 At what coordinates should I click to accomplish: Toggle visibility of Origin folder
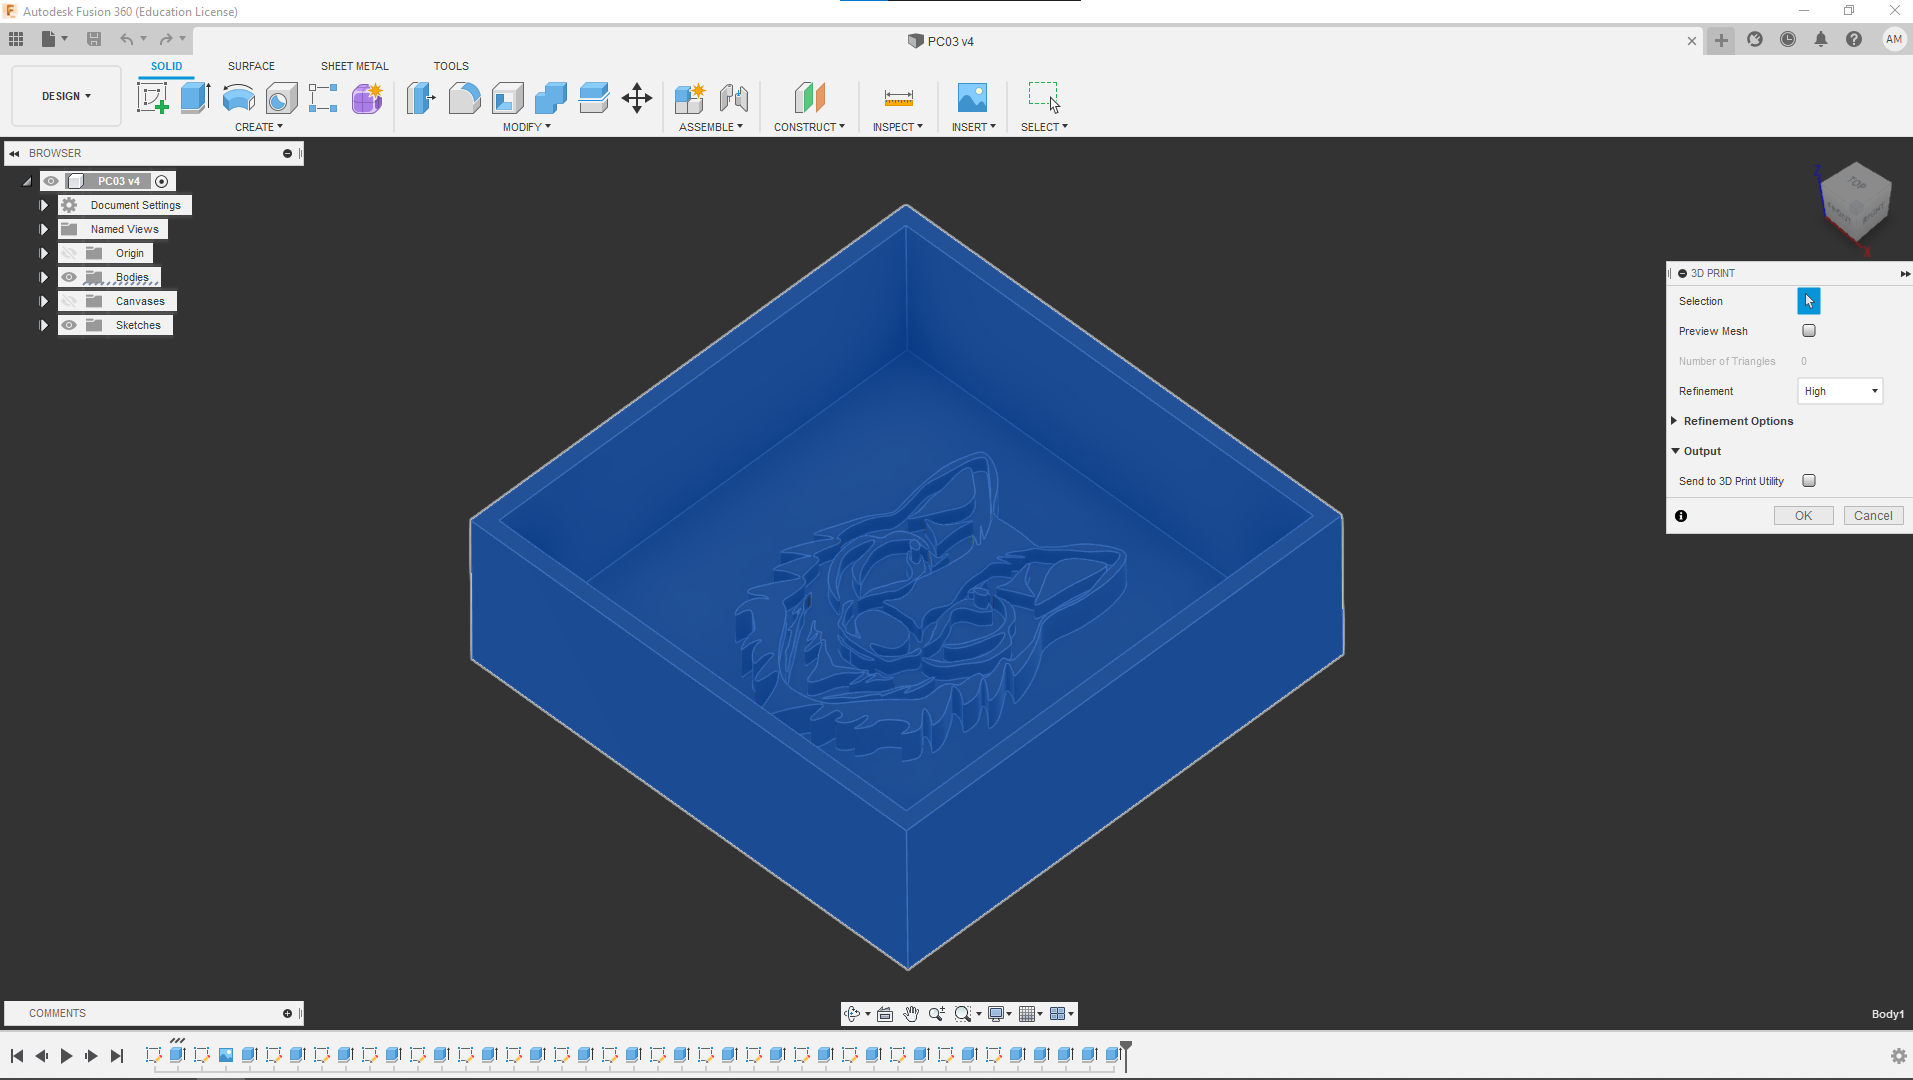(x=69, y=253)
